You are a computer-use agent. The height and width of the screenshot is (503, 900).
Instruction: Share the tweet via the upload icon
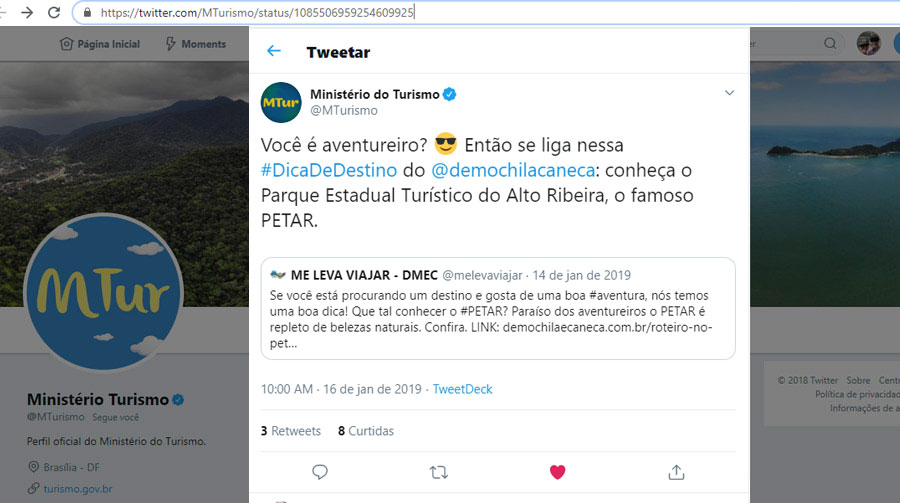coord(676,472)
